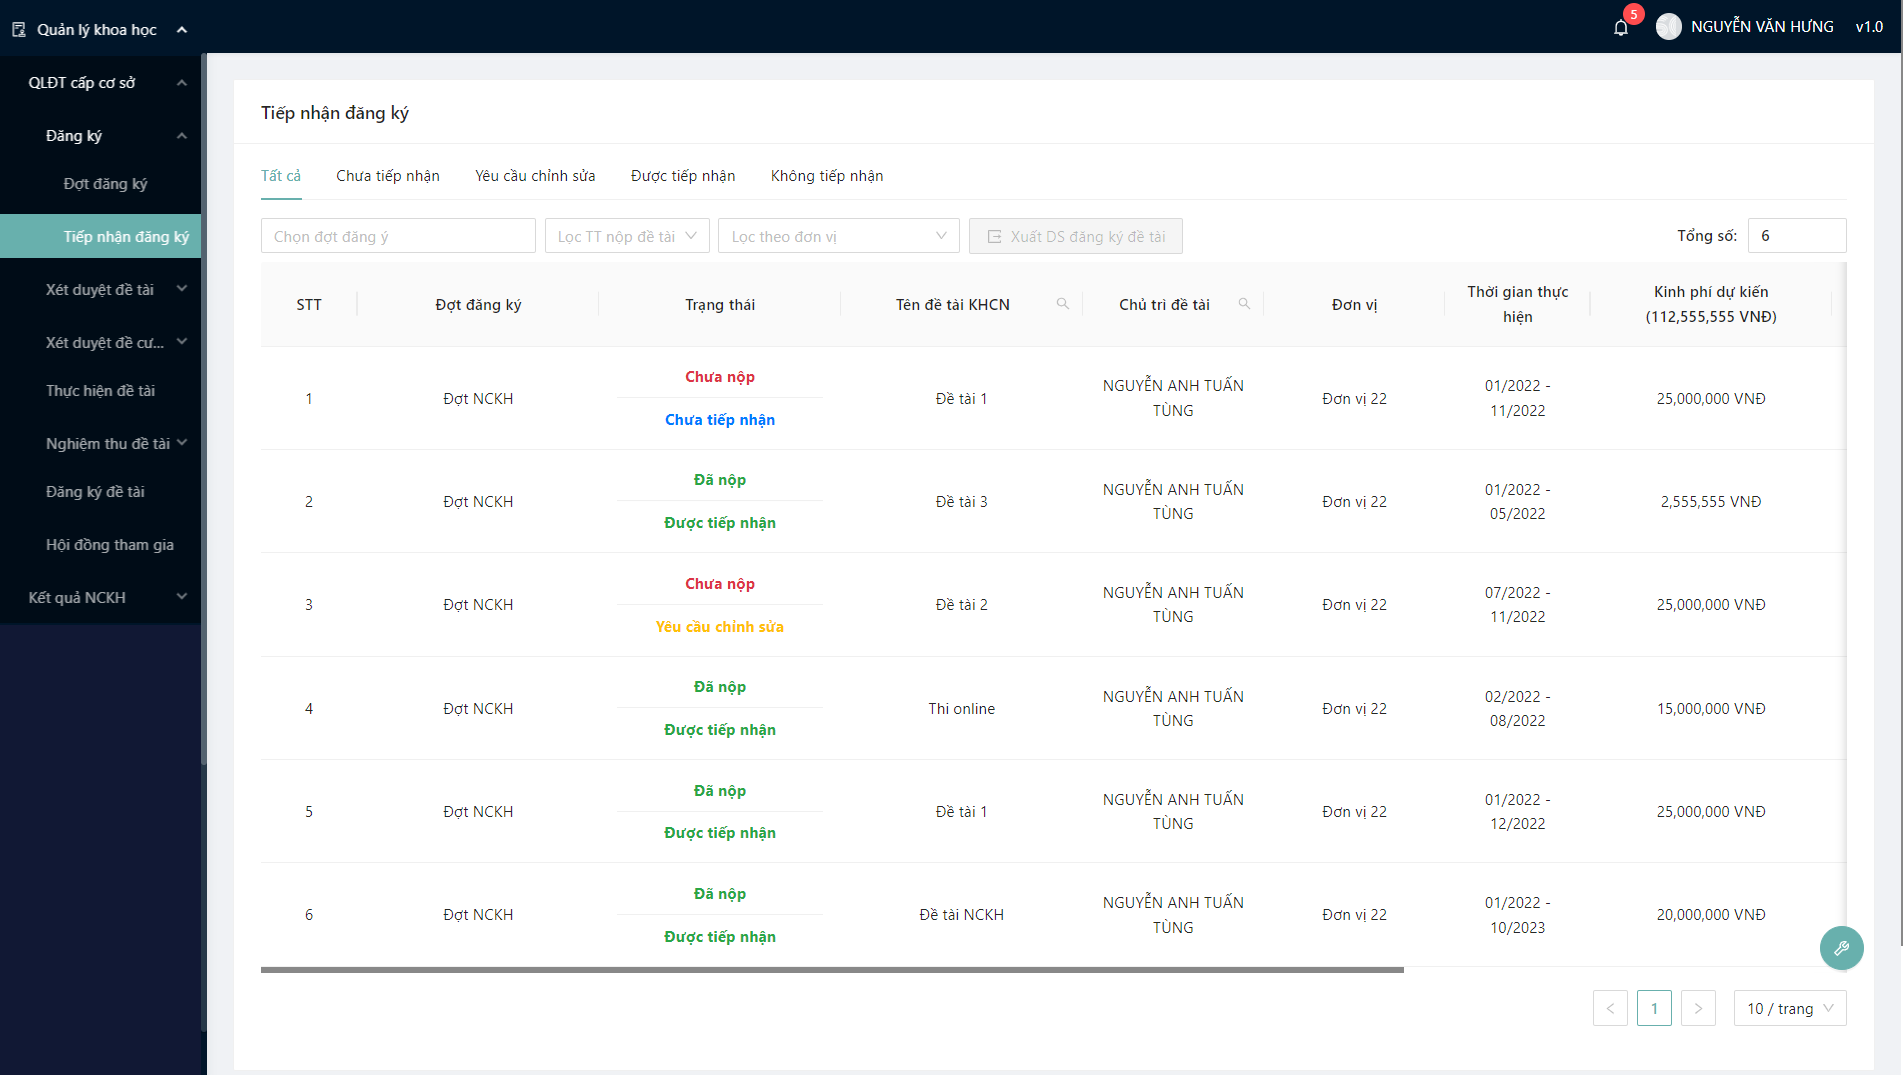1903x1075 pixels.
Task: Click the floating wrench tool button
Action: pos(1841,948)
